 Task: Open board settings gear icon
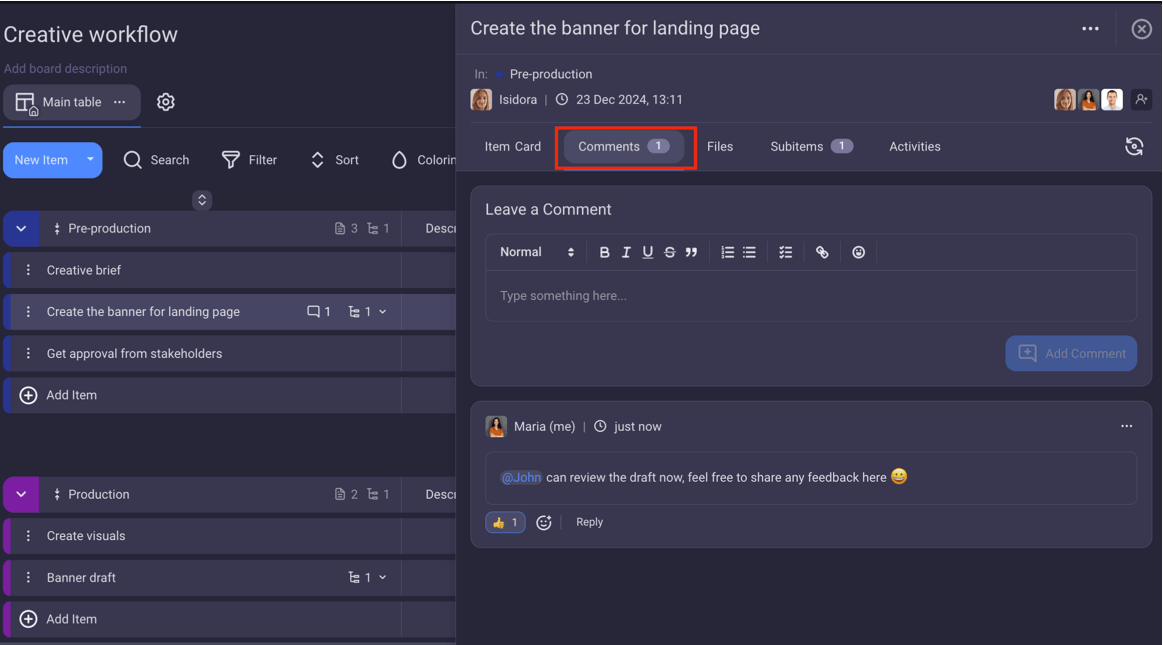[x=166, y=102]
